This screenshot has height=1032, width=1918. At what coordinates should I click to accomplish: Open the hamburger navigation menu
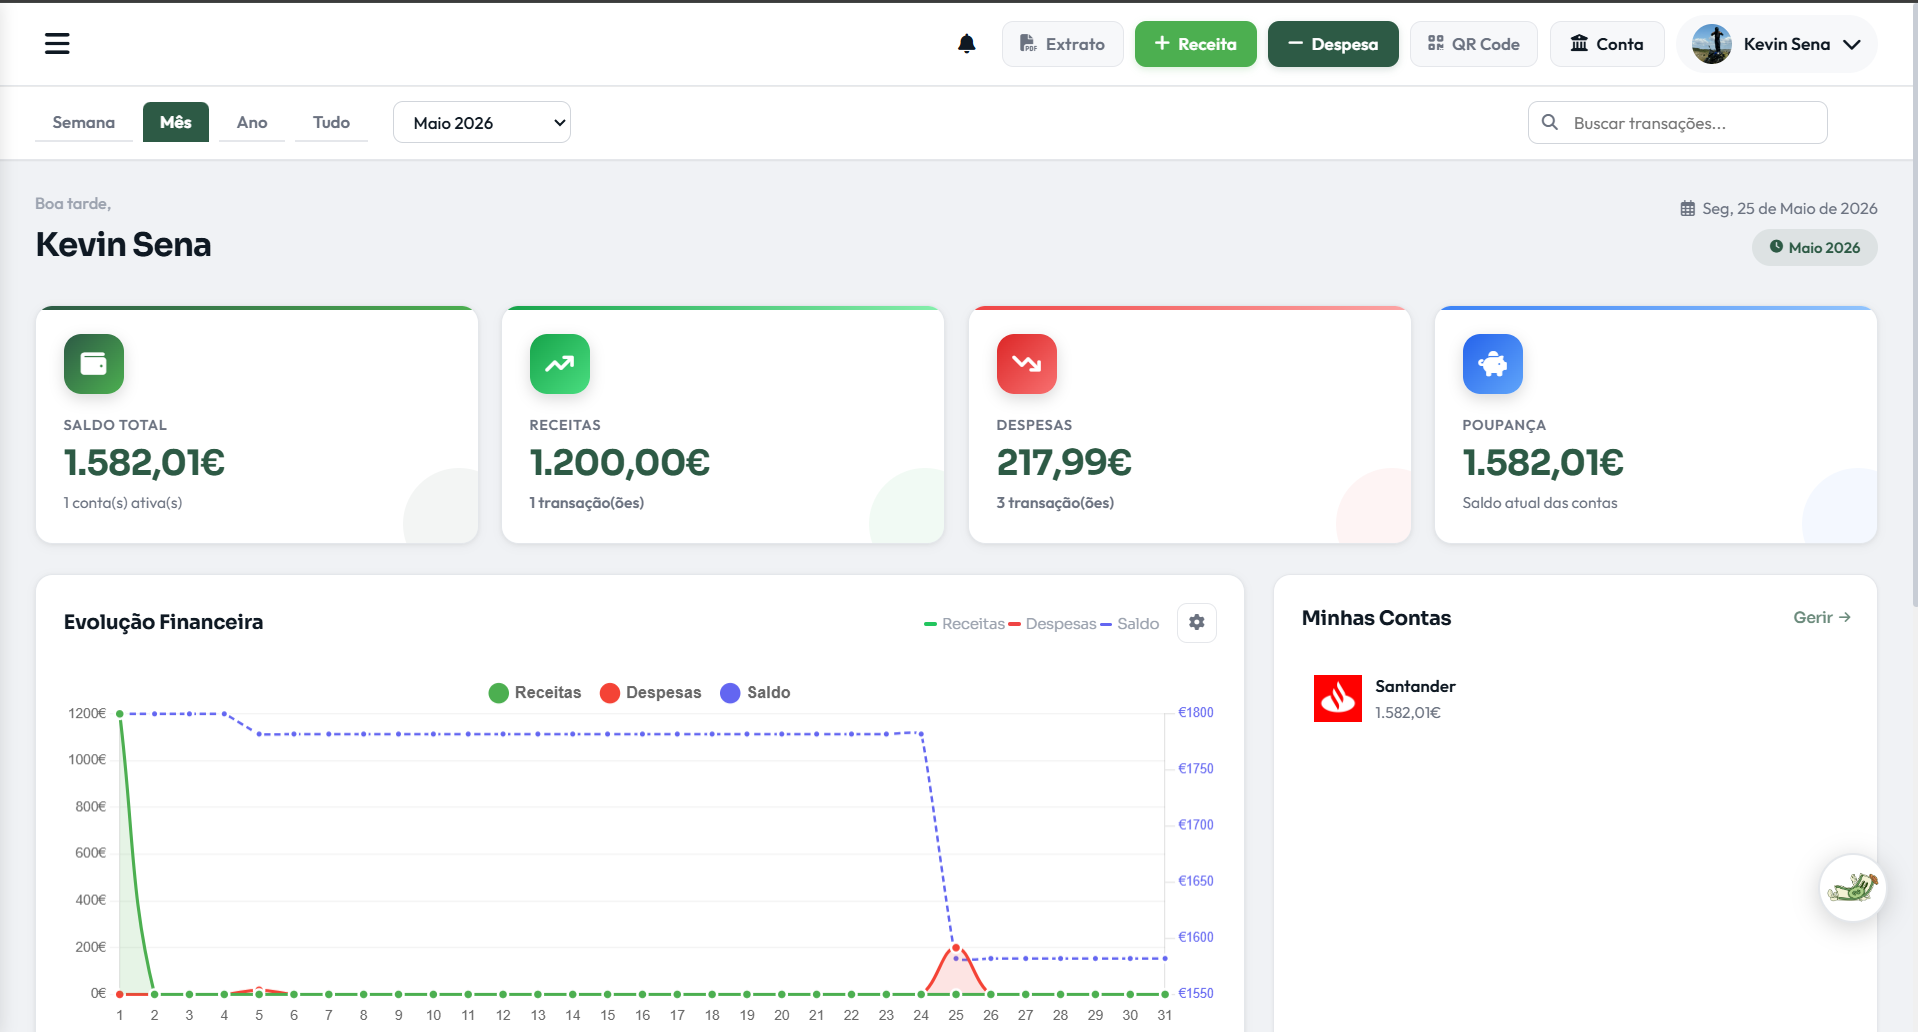coord(57,44)
